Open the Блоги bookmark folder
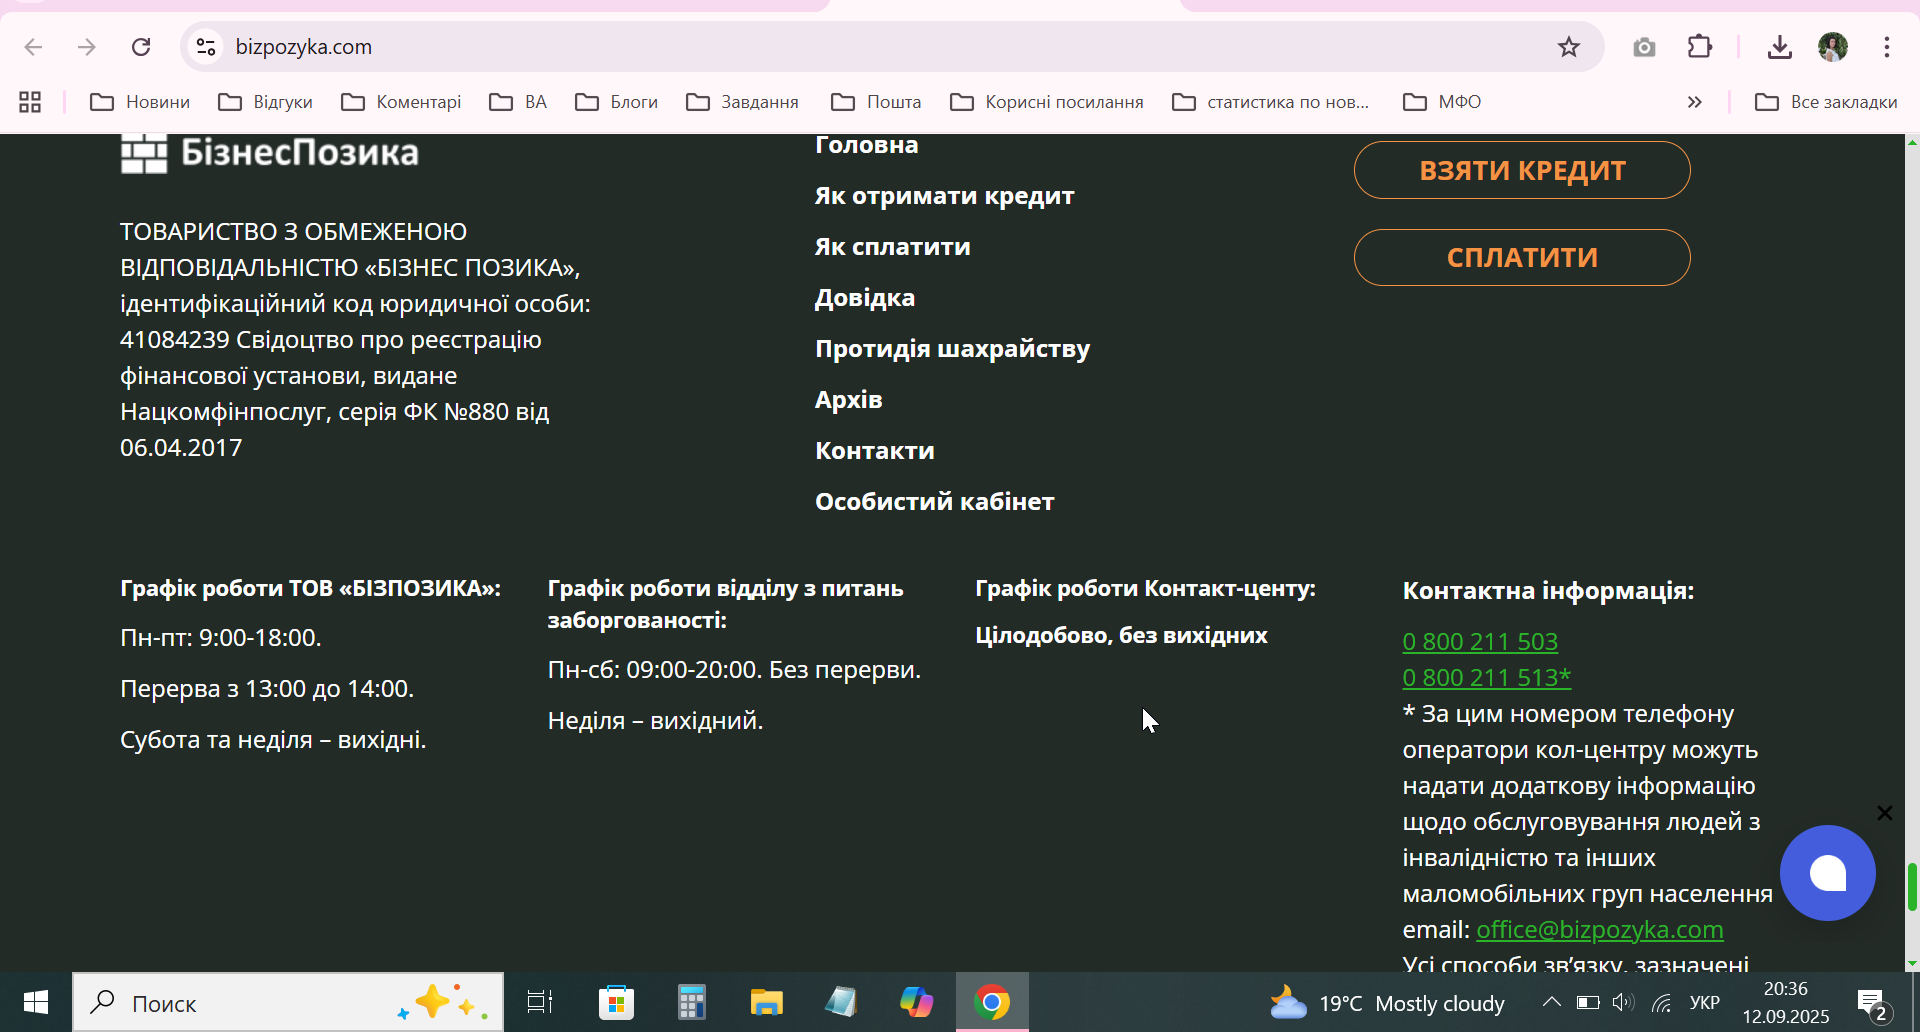This screenshot has height=1032, width=1920. coord(617,102)
